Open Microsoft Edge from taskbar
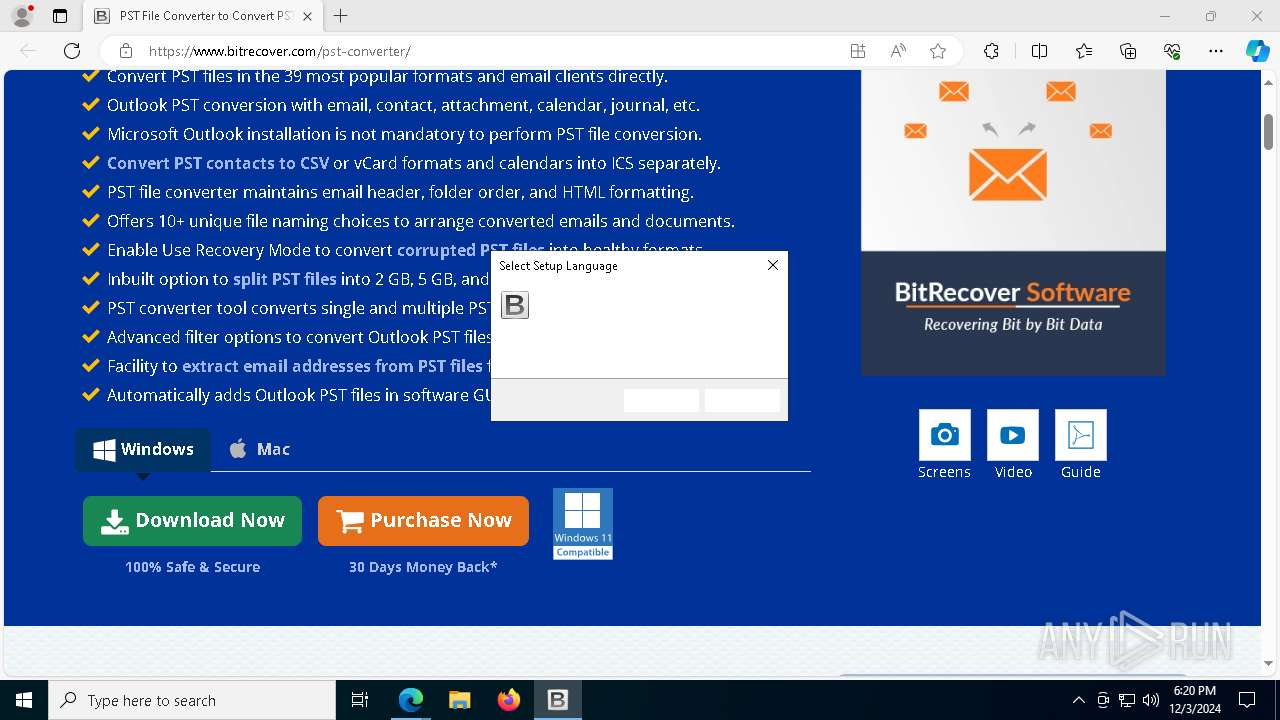This screenshot has width=1280, height=720. click(411, 700)
